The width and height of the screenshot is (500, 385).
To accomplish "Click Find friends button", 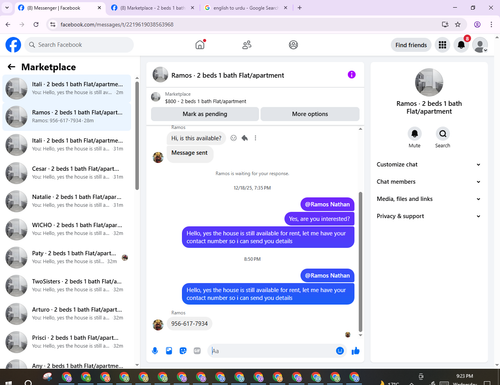I will pos(411,45).
